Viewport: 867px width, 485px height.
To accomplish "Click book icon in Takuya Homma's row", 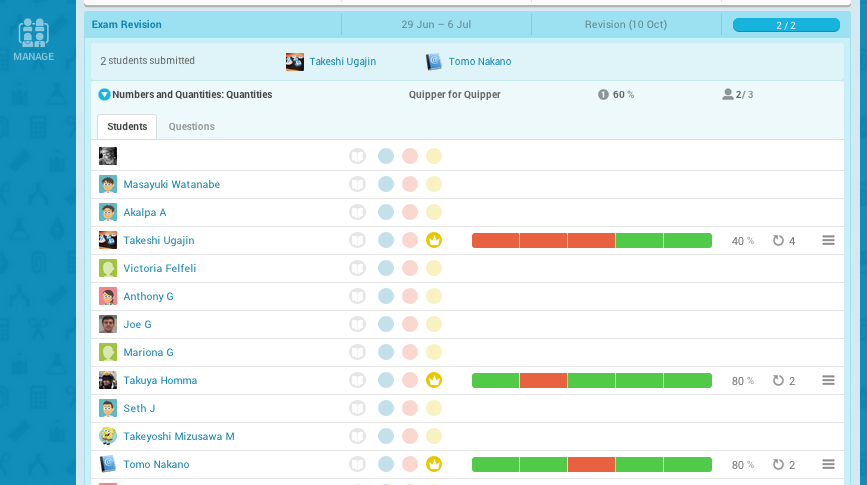I will (358, 380).
